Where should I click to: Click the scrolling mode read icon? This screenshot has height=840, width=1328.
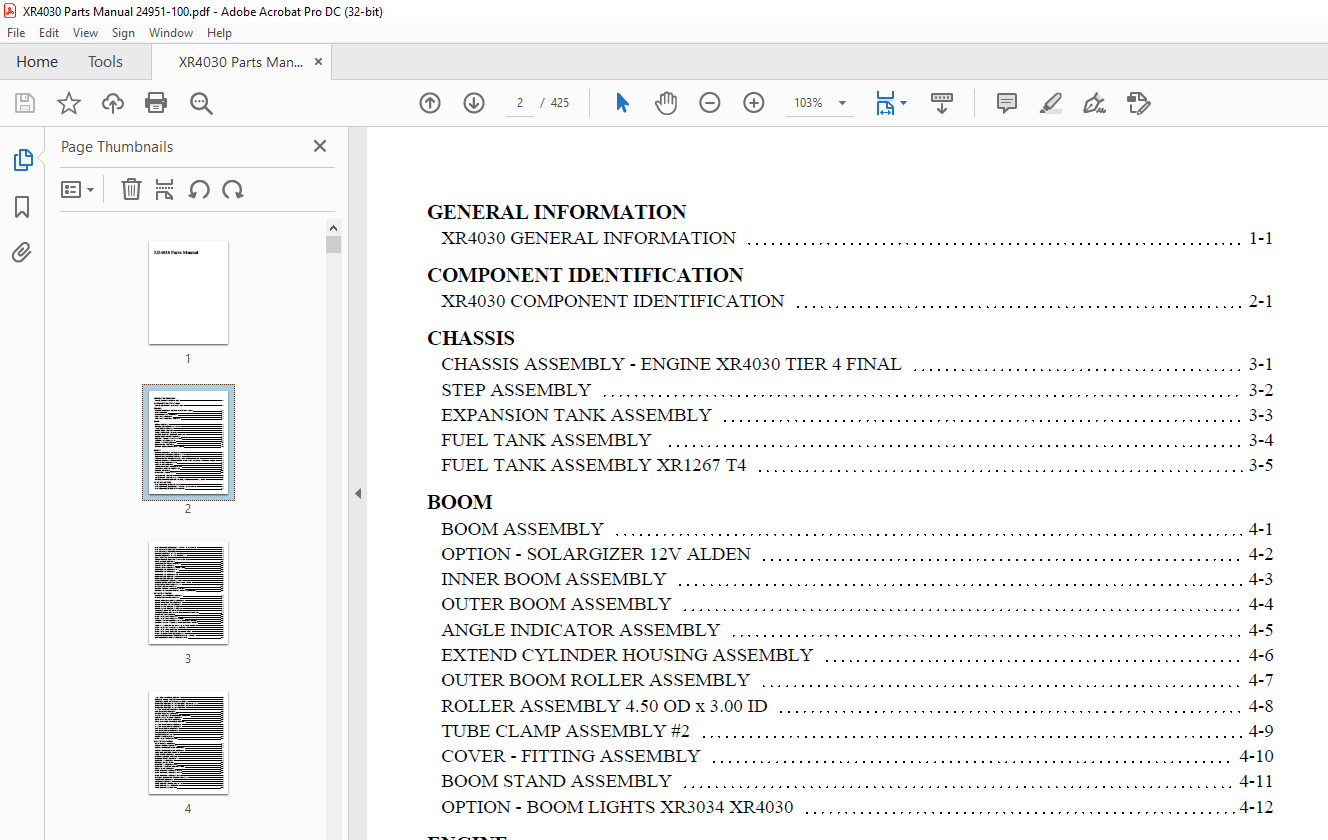[x=942, y=103]
